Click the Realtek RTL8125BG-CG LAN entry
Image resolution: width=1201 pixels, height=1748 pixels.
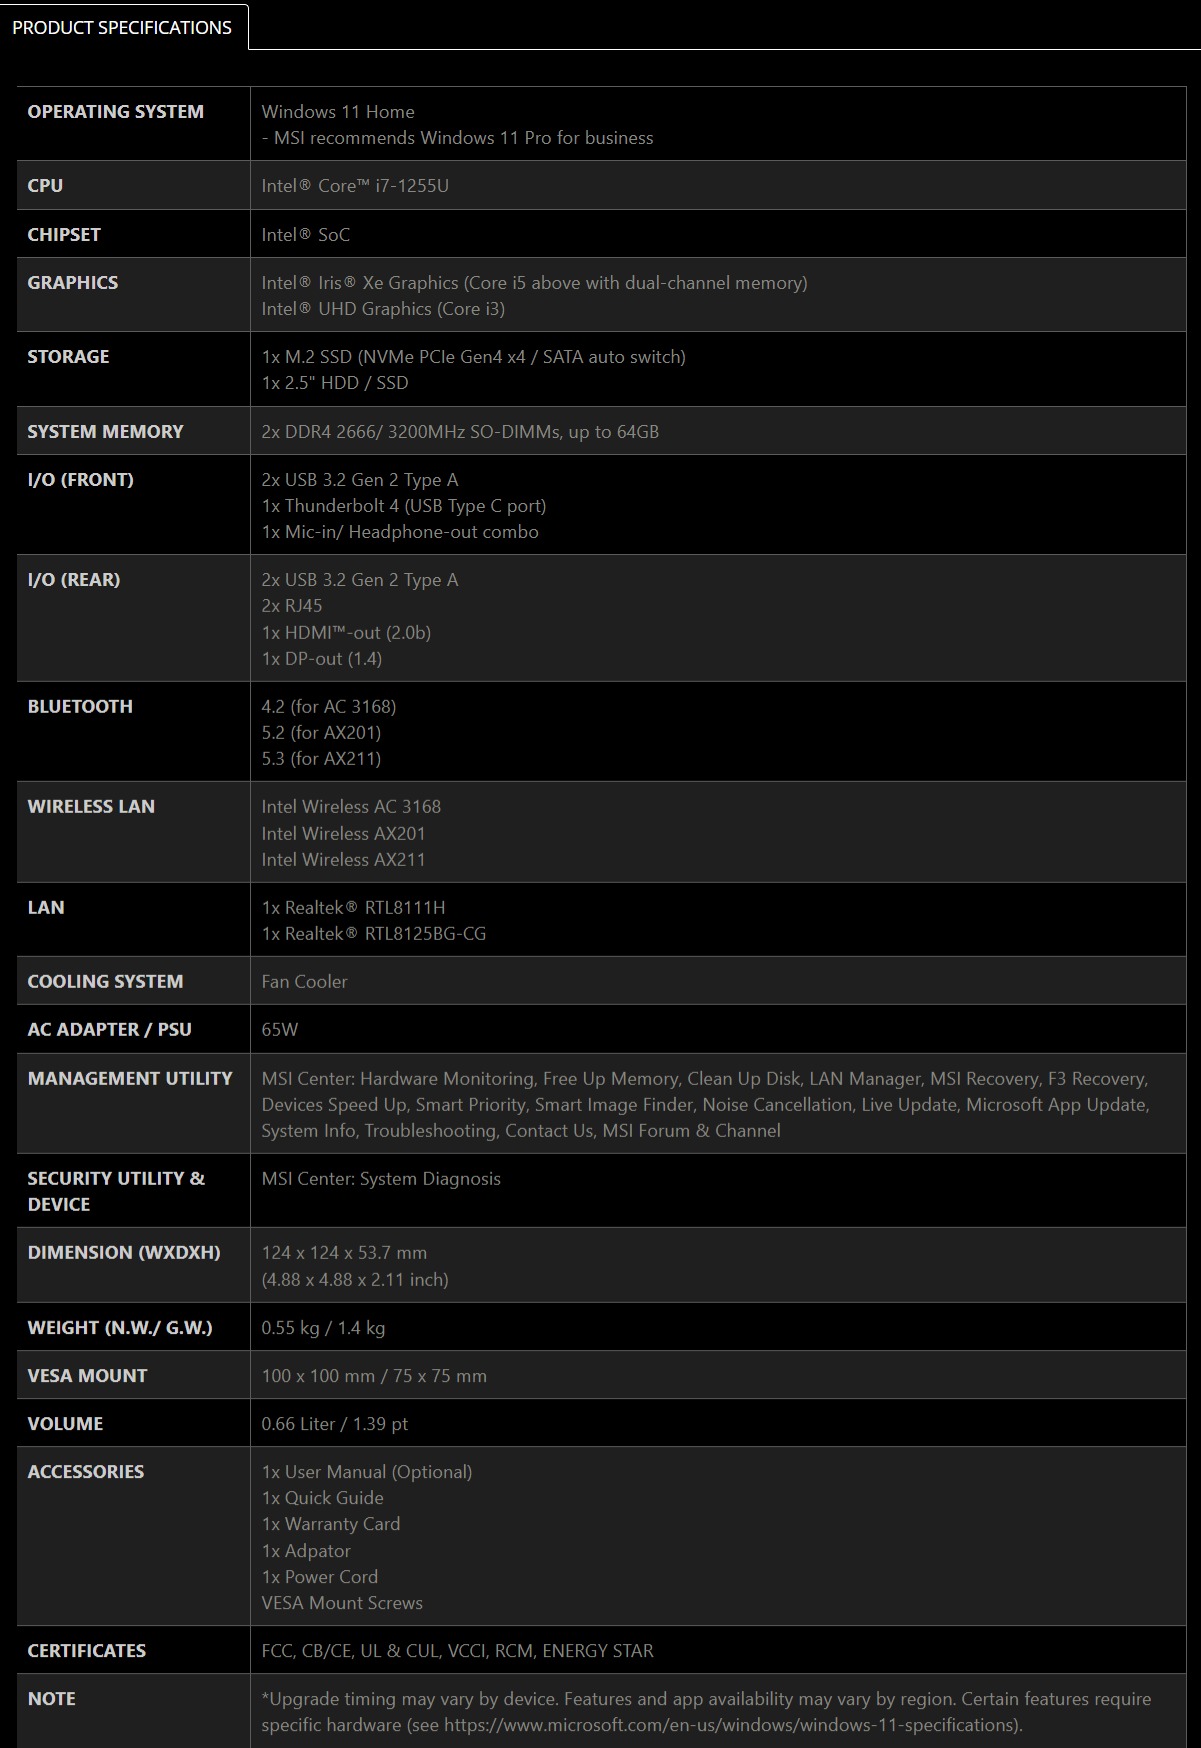click(374, 933)
